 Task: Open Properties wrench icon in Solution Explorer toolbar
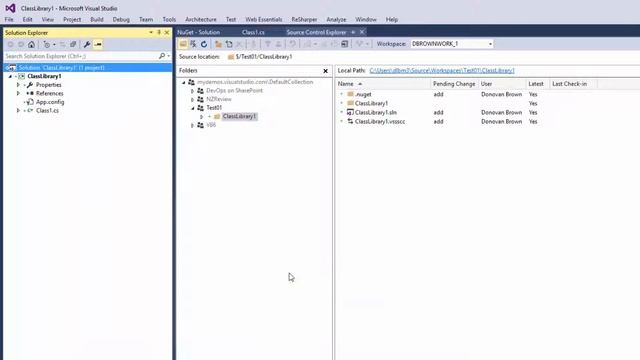[x=87, y=44]
